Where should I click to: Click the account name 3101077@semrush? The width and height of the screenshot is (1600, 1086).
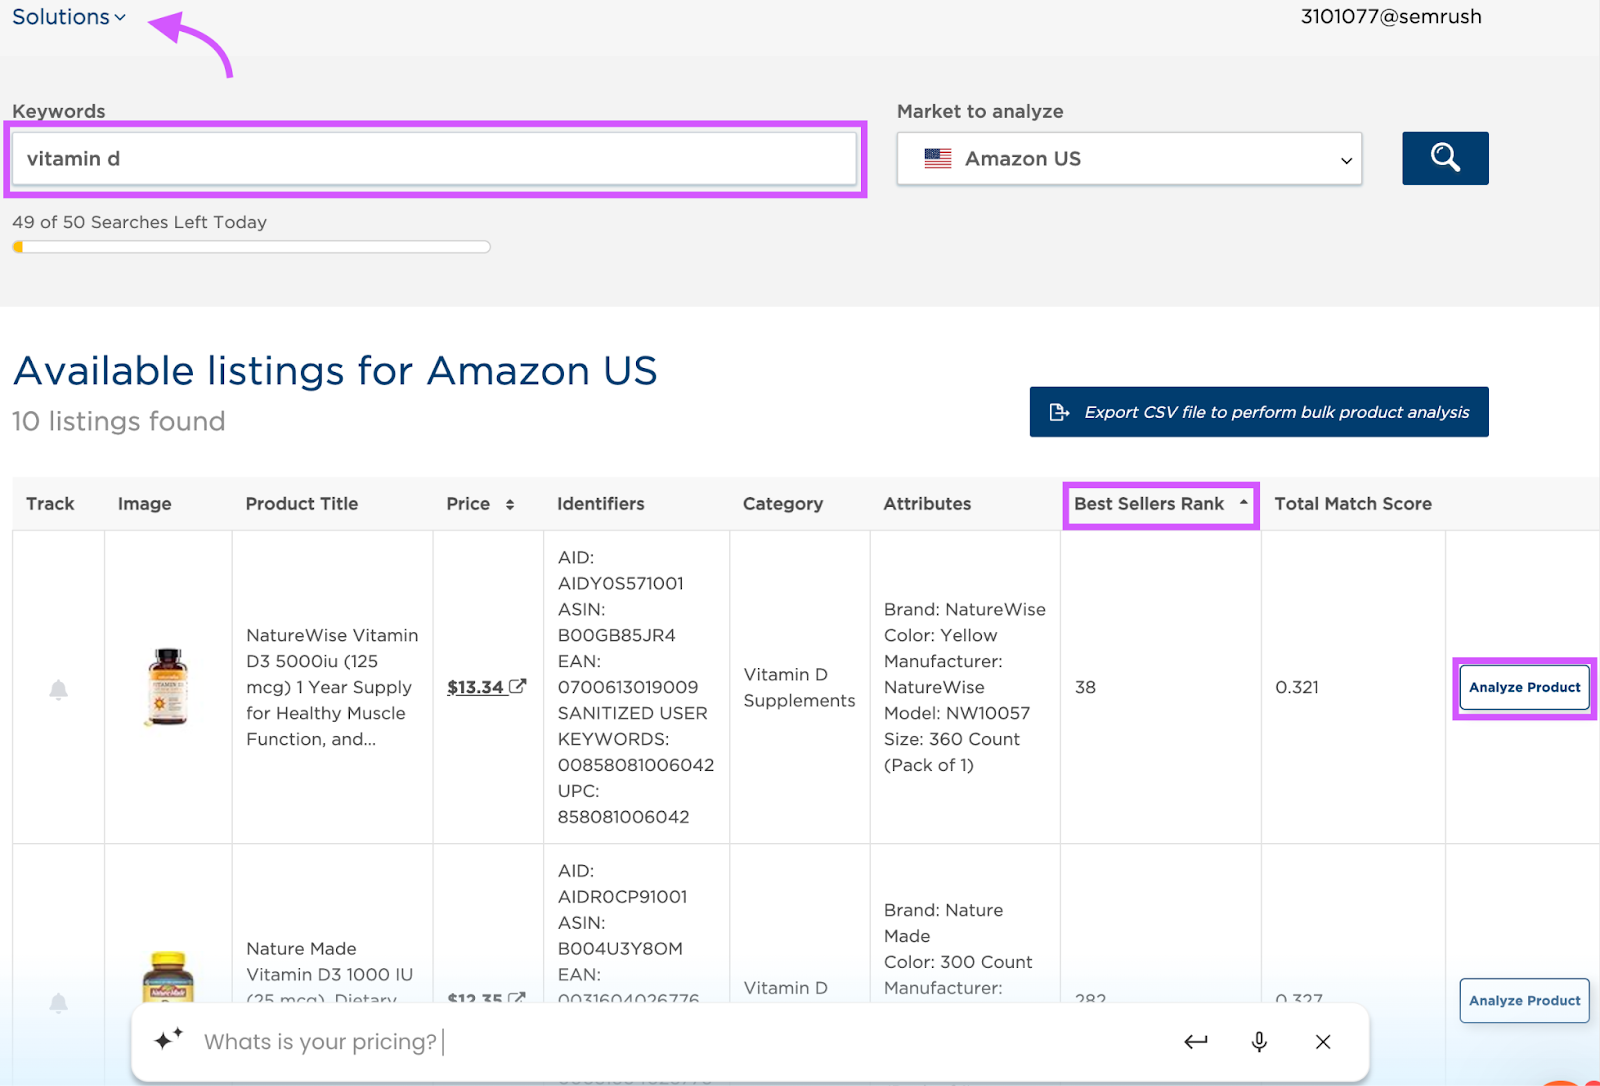click(x=1391, y=17)
